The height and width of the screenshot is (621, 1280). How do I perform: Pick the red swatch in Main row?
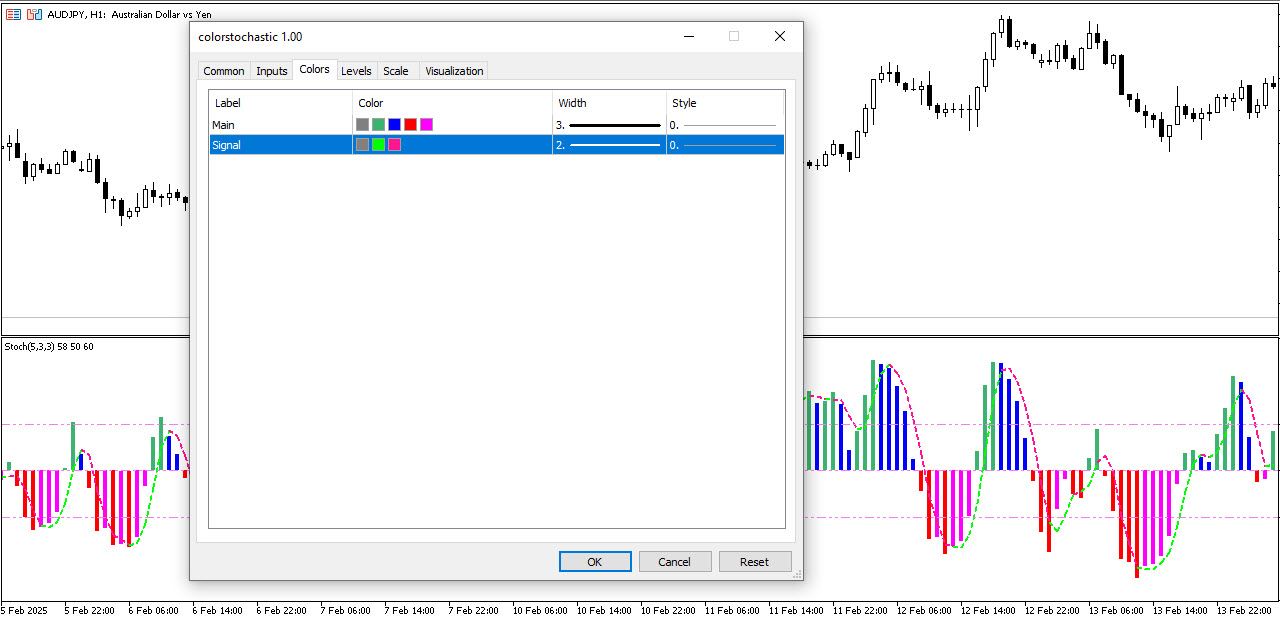click(x=410, y=125)
